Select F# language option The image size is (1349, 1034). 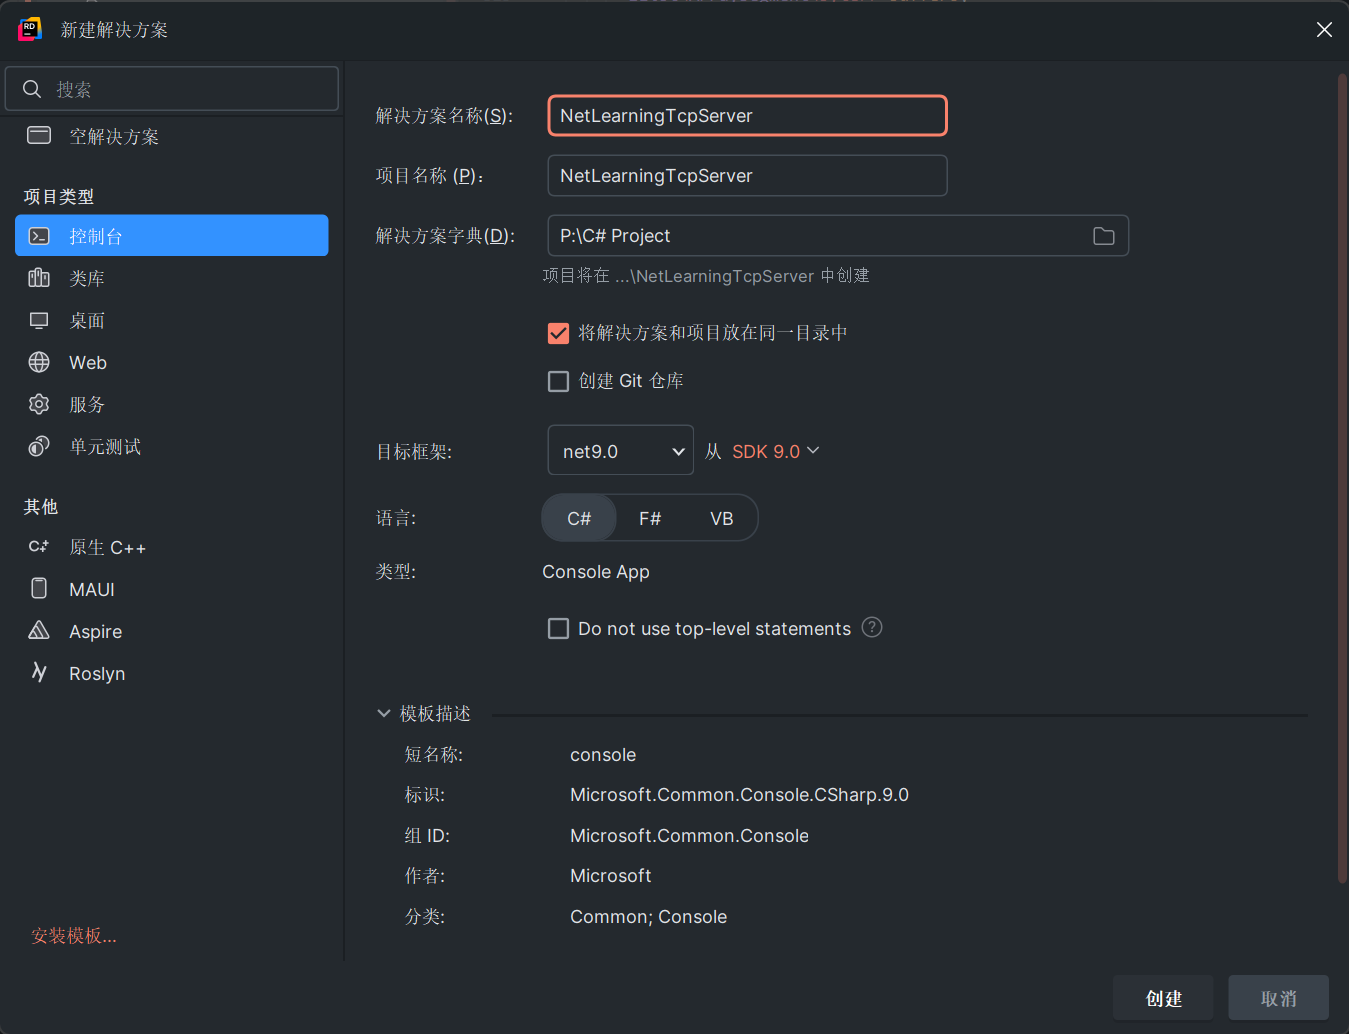coord(650,518)
